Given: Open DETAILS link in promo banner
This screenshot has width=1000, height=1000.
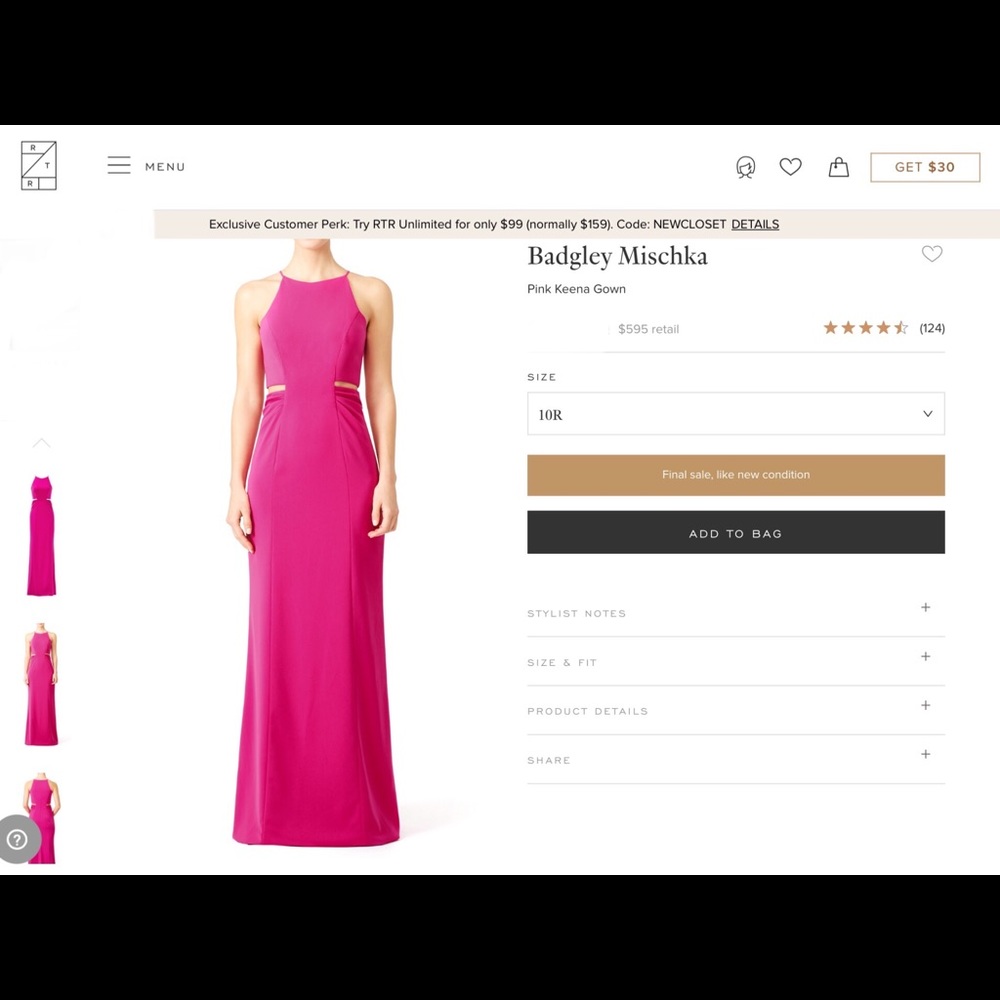Looking at the screenshot, I should pos(755,224).
